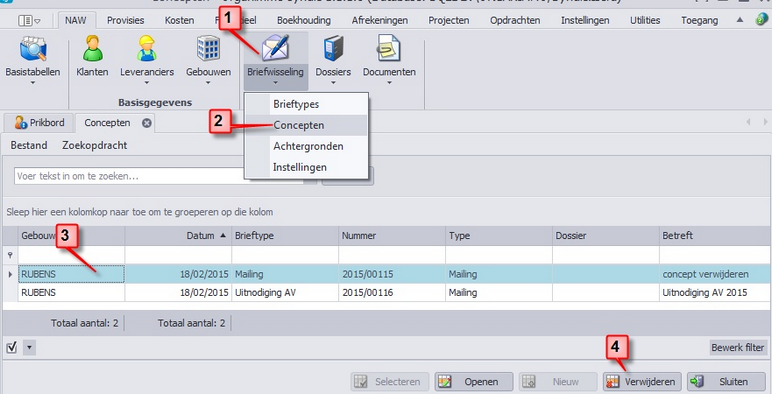Sort by the Type column header
Screen dimensions: 772x394
click(x=499, y=236)
